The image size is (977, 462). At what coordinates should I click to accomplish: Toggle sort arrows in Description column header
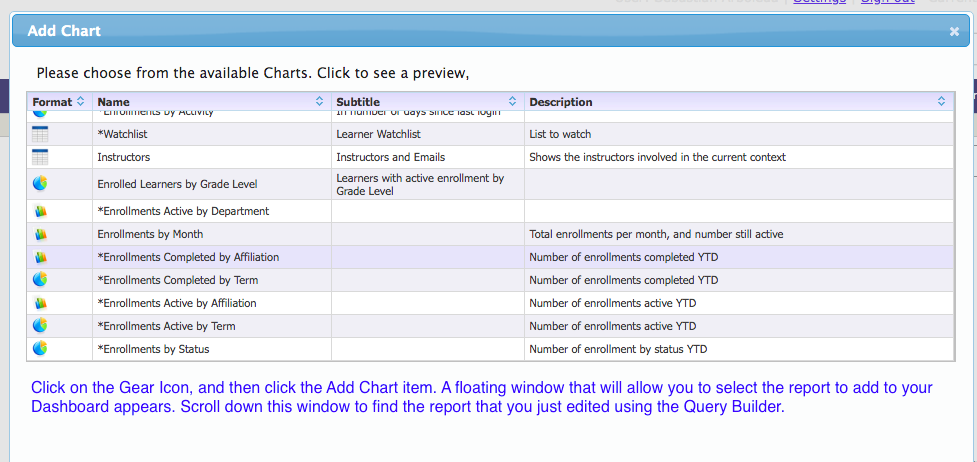click(941, 102)
